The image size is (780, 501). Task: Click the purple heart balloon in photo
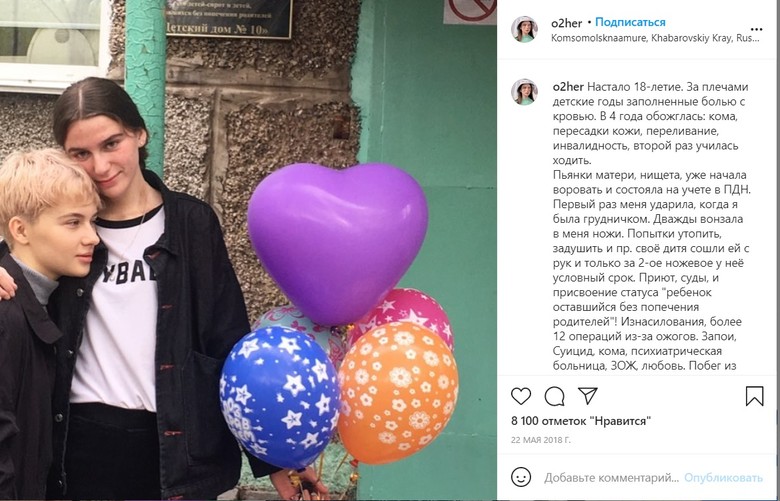point(338,239)
